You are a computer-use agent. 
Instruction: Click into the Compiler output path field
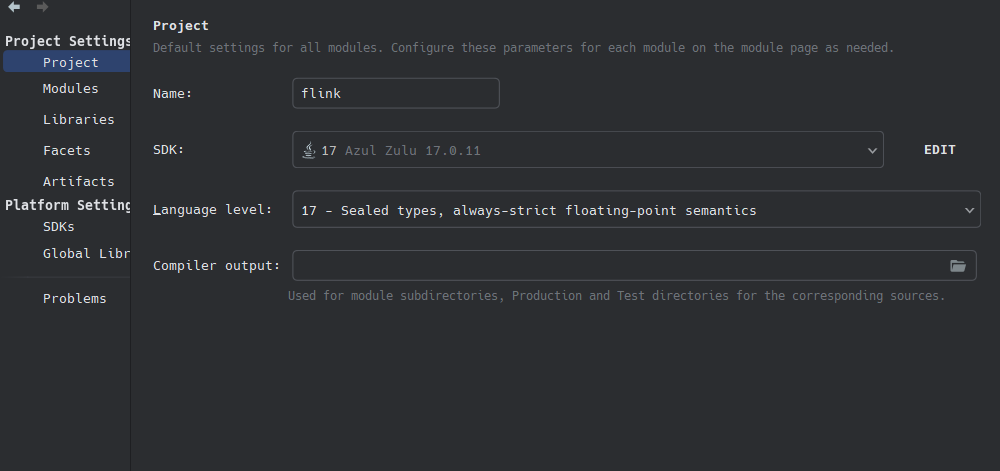[x=619, y=265]
